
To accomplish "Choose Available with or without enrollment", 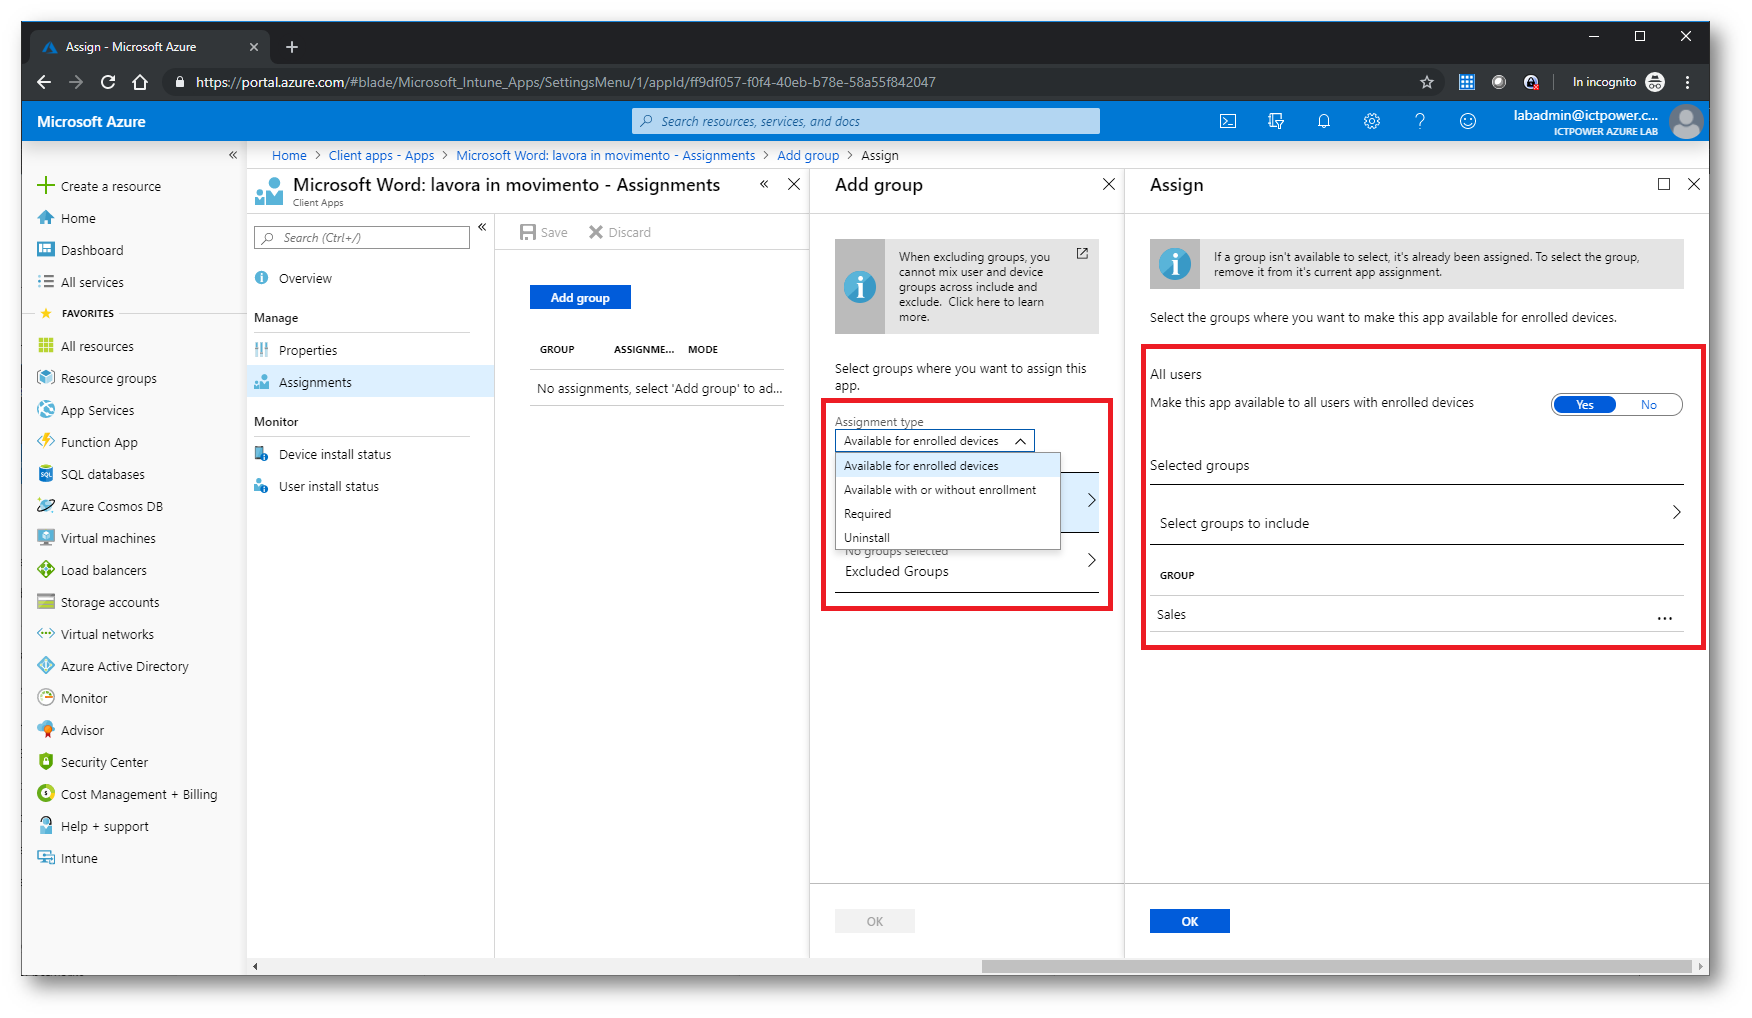I will (x=948, y=490).
